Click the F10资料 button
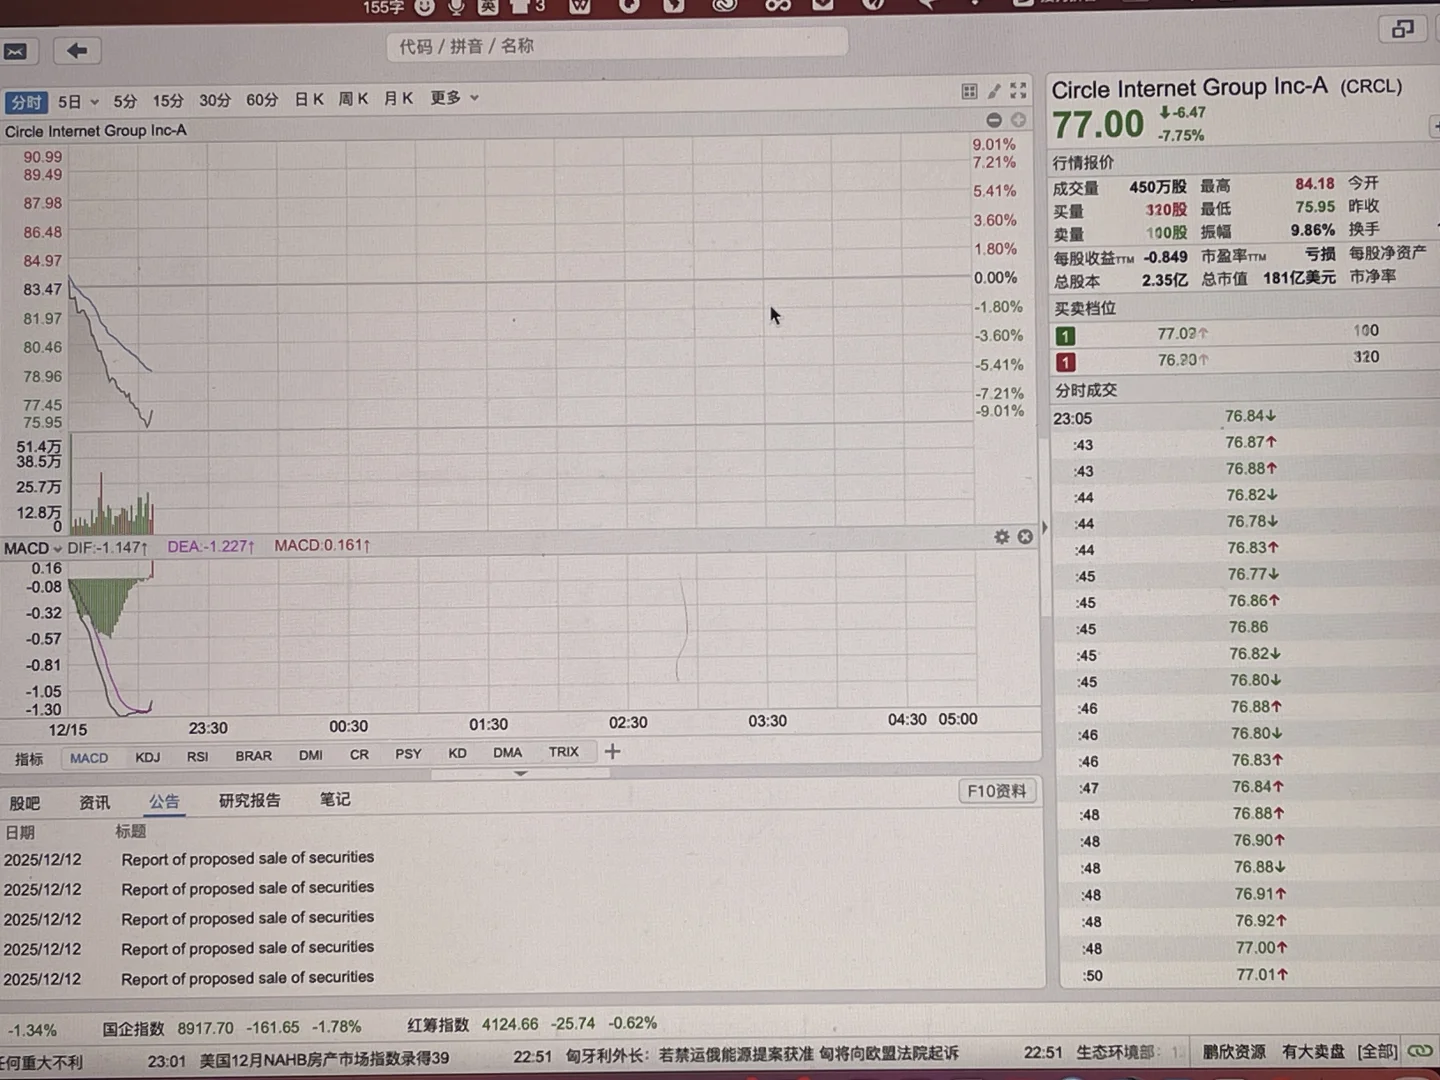The height and width of the screenshot is (1080, 1440). [x=996, y=791]
